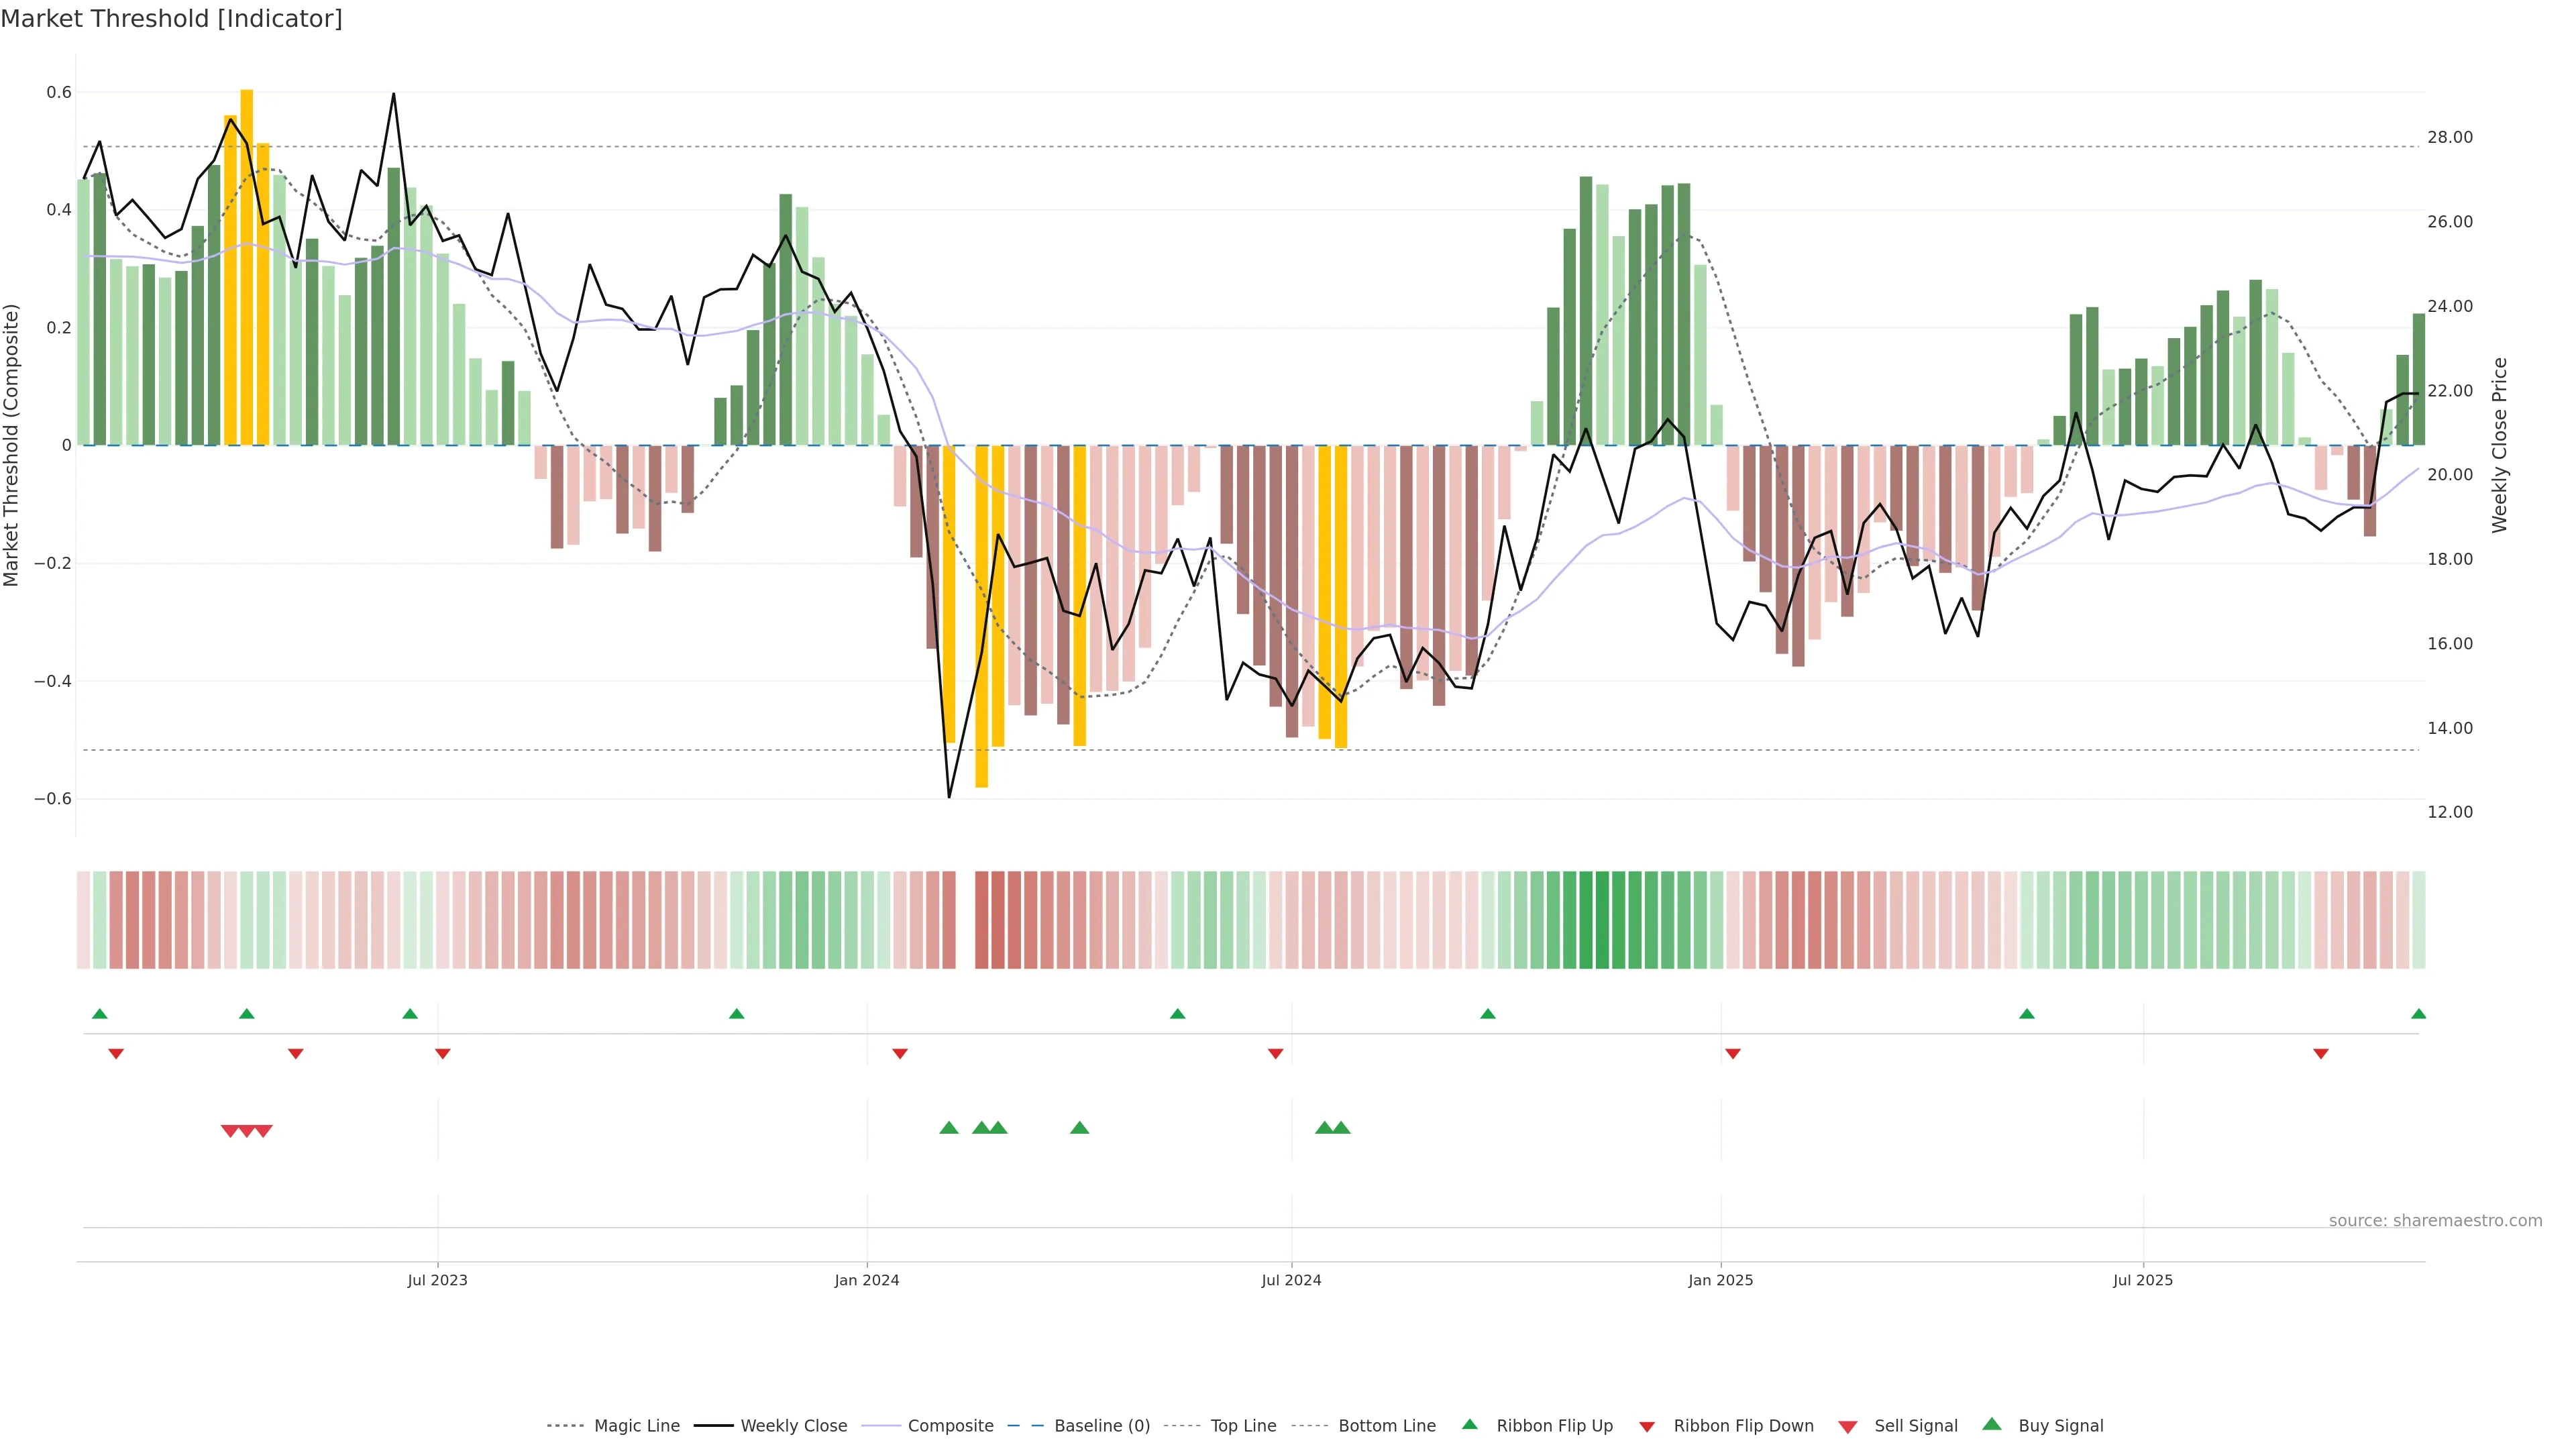Click Ribbon Flip Down legend triangle icon

point(1646,1426)
